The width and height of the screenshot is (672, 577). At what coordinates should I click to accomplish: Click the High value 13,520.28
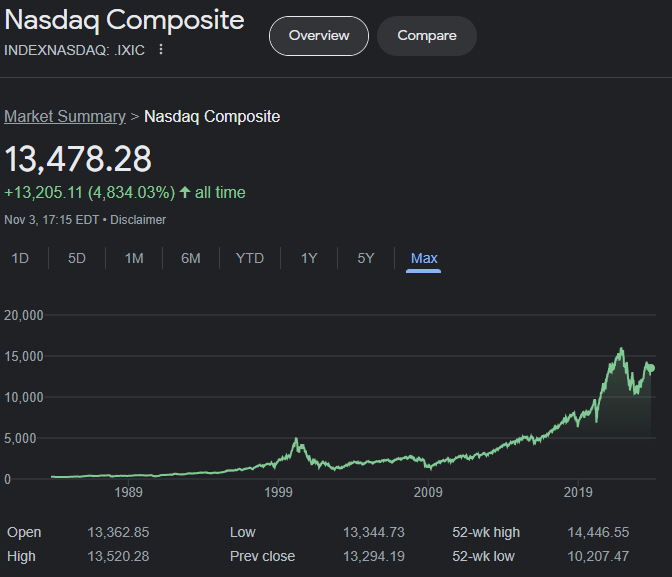click(x=118, y=556)
